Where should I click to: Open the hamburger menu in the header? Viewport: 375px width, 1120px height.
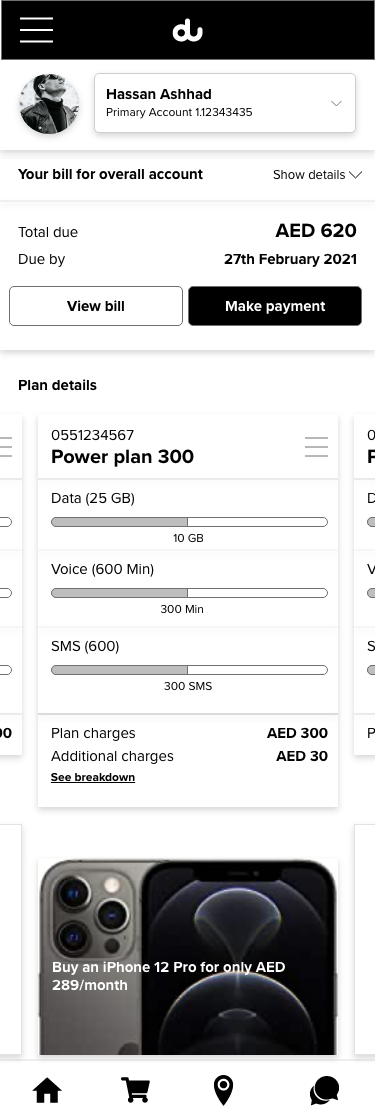click(36, 30)
